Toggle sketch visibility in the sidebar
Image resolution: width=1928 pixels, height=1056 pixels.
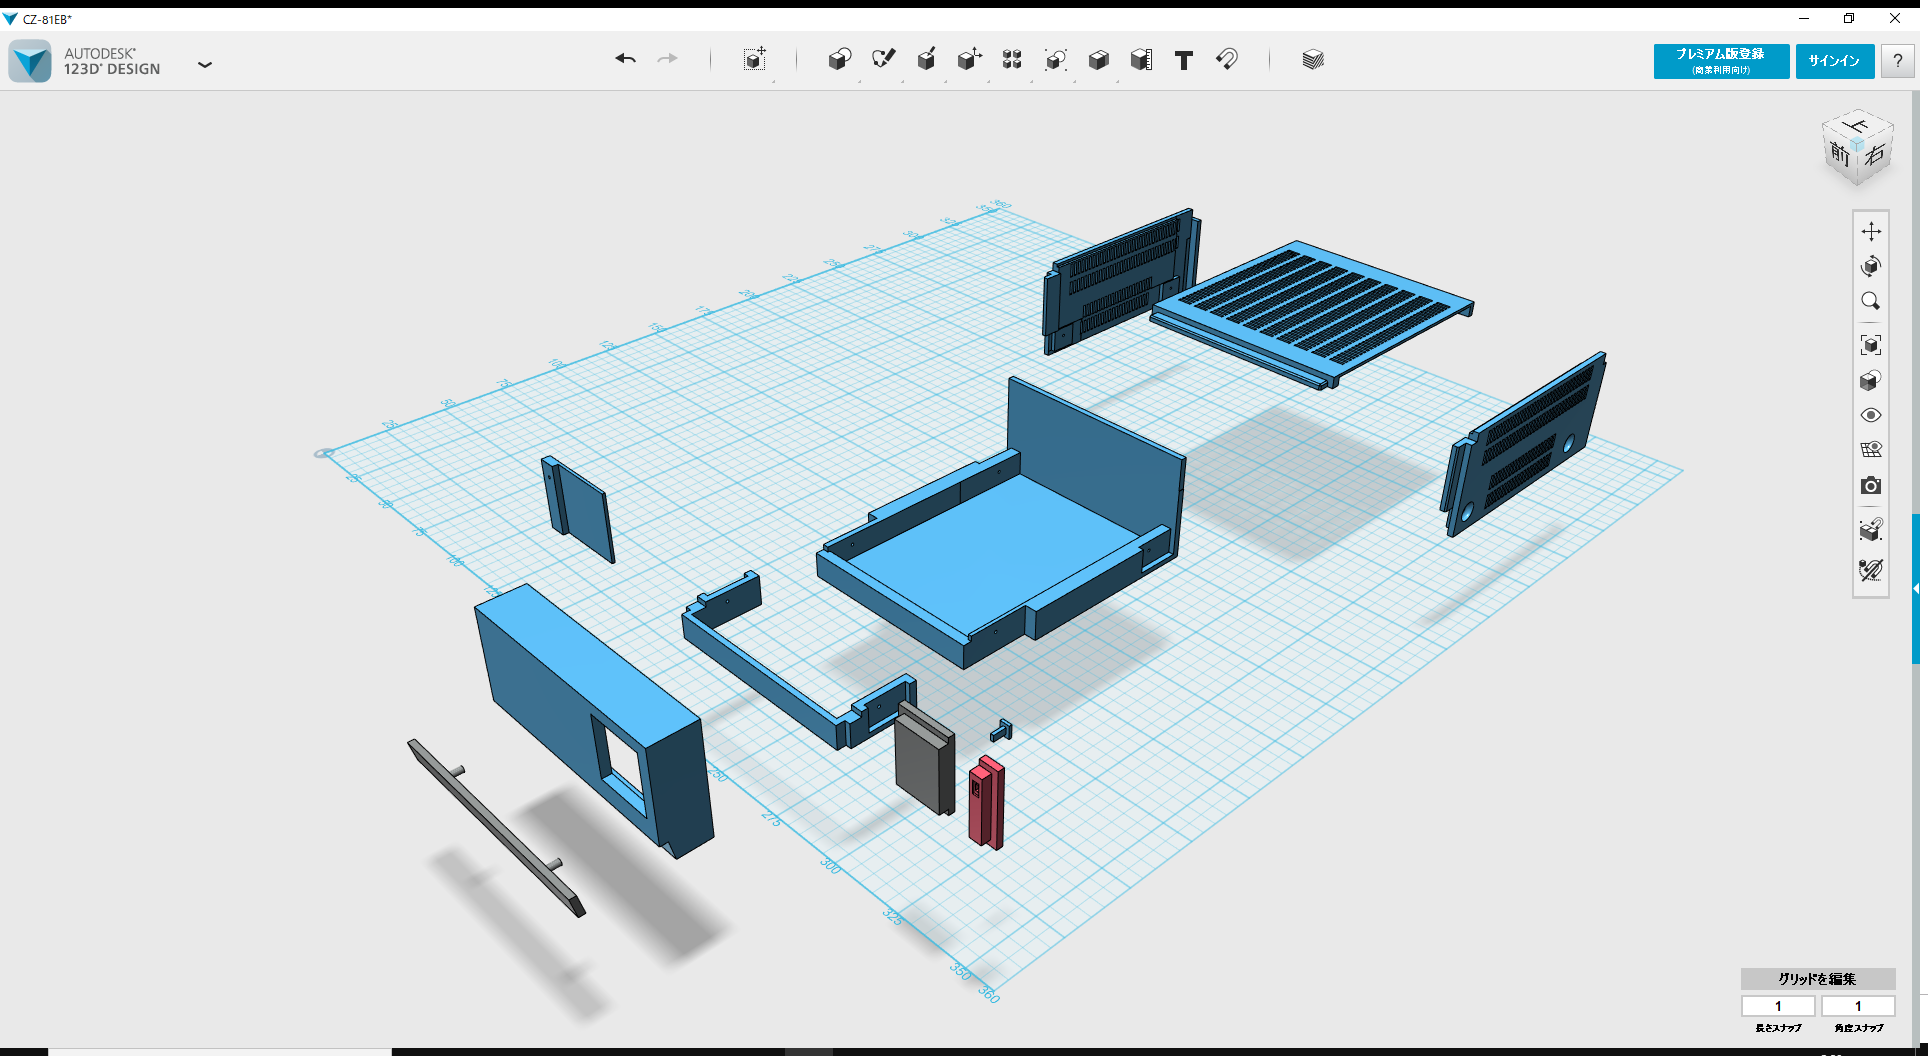point(1871,448)
